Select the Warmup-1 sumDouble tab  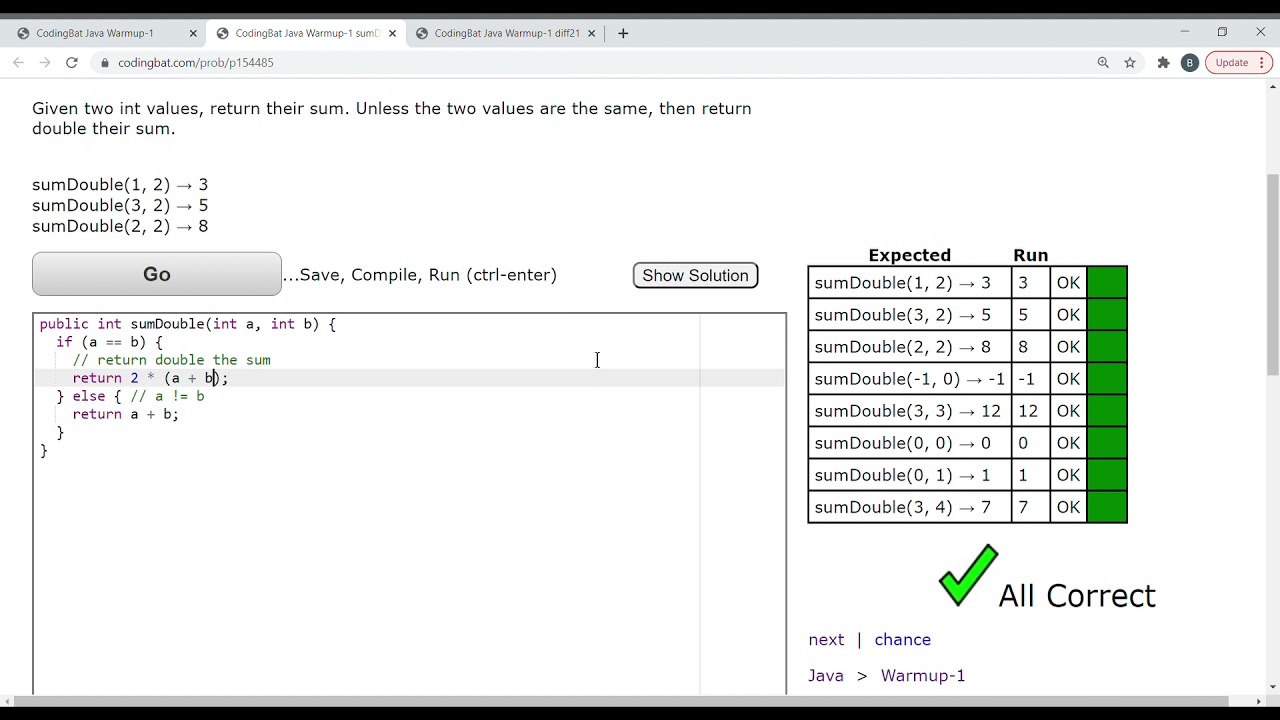(x=305, y=33)
